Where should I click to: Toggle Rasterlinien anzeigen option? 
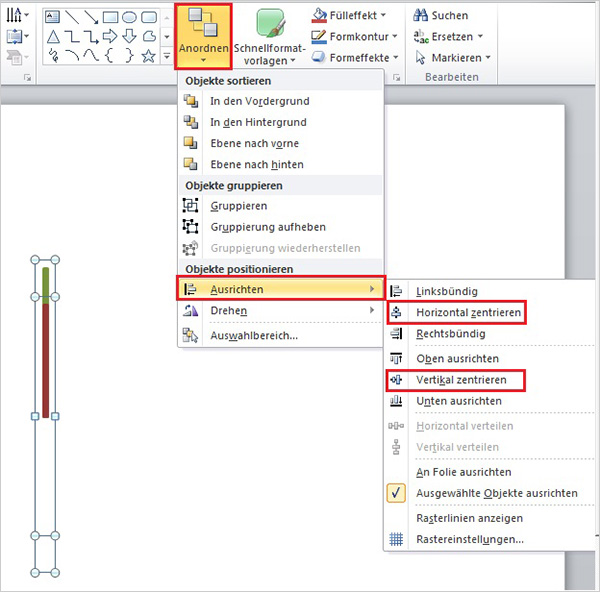click(469, 518)
